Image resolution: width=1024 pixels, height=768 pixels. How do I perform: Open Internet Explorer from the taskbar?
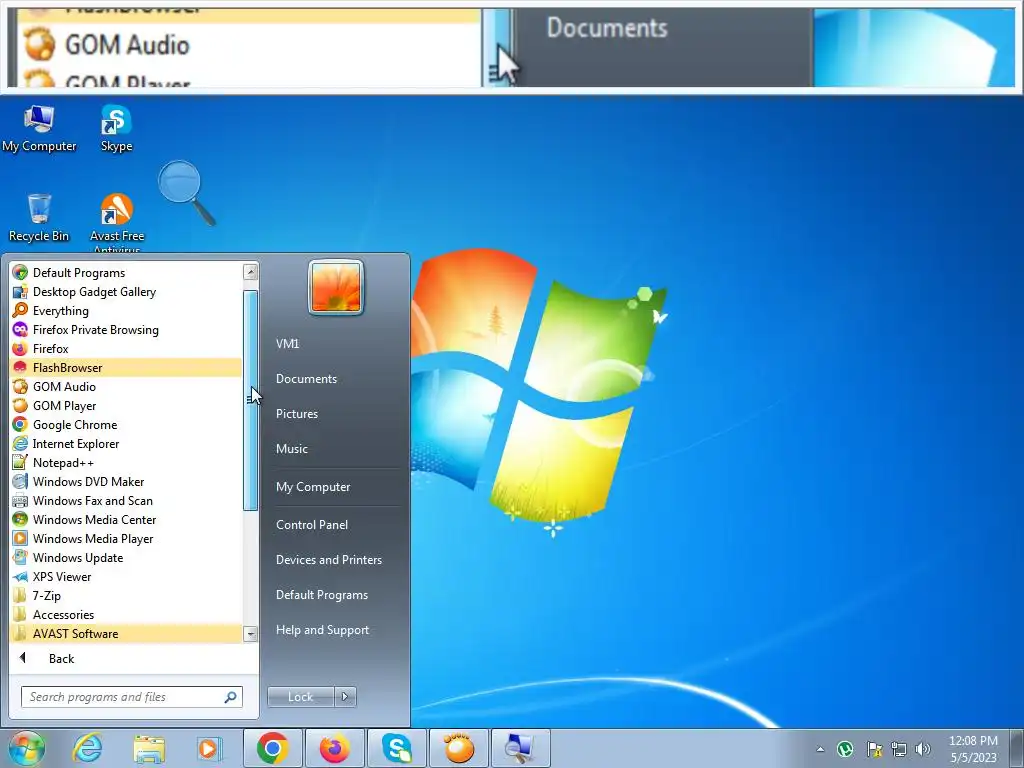tap(88, 749)
